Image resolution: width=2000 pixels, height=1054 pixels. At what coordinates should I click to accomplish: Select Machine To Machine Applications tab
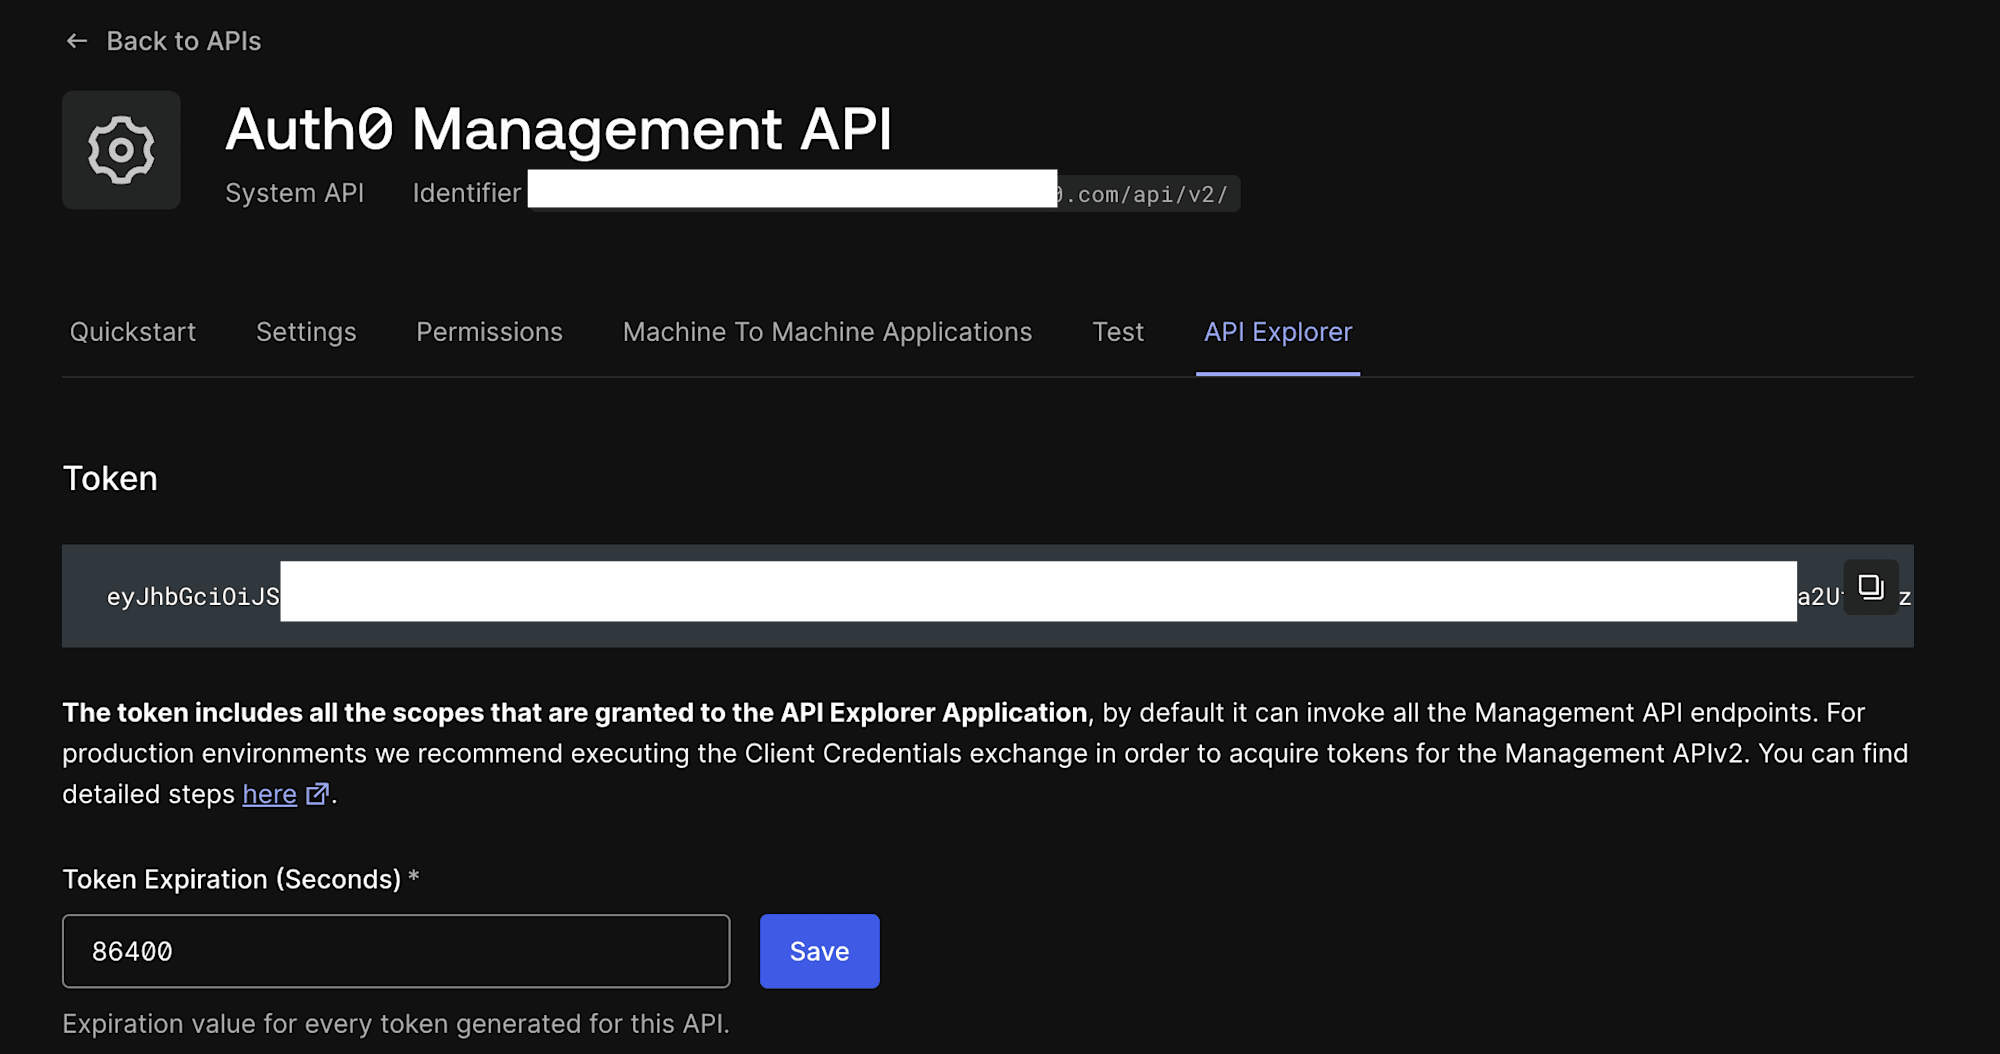tap(827, 332)
